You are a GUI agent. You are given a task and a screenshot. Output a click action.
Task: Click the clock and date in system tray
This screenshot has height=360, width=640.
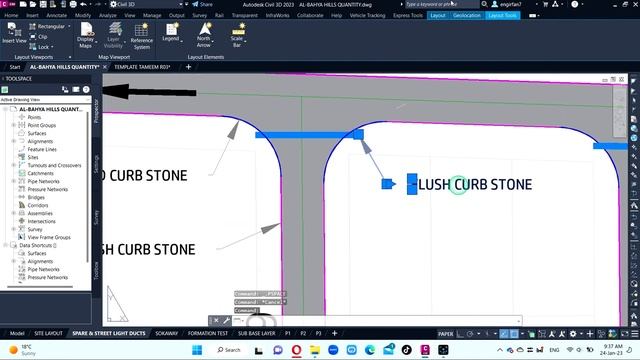[x=612, y=350]
